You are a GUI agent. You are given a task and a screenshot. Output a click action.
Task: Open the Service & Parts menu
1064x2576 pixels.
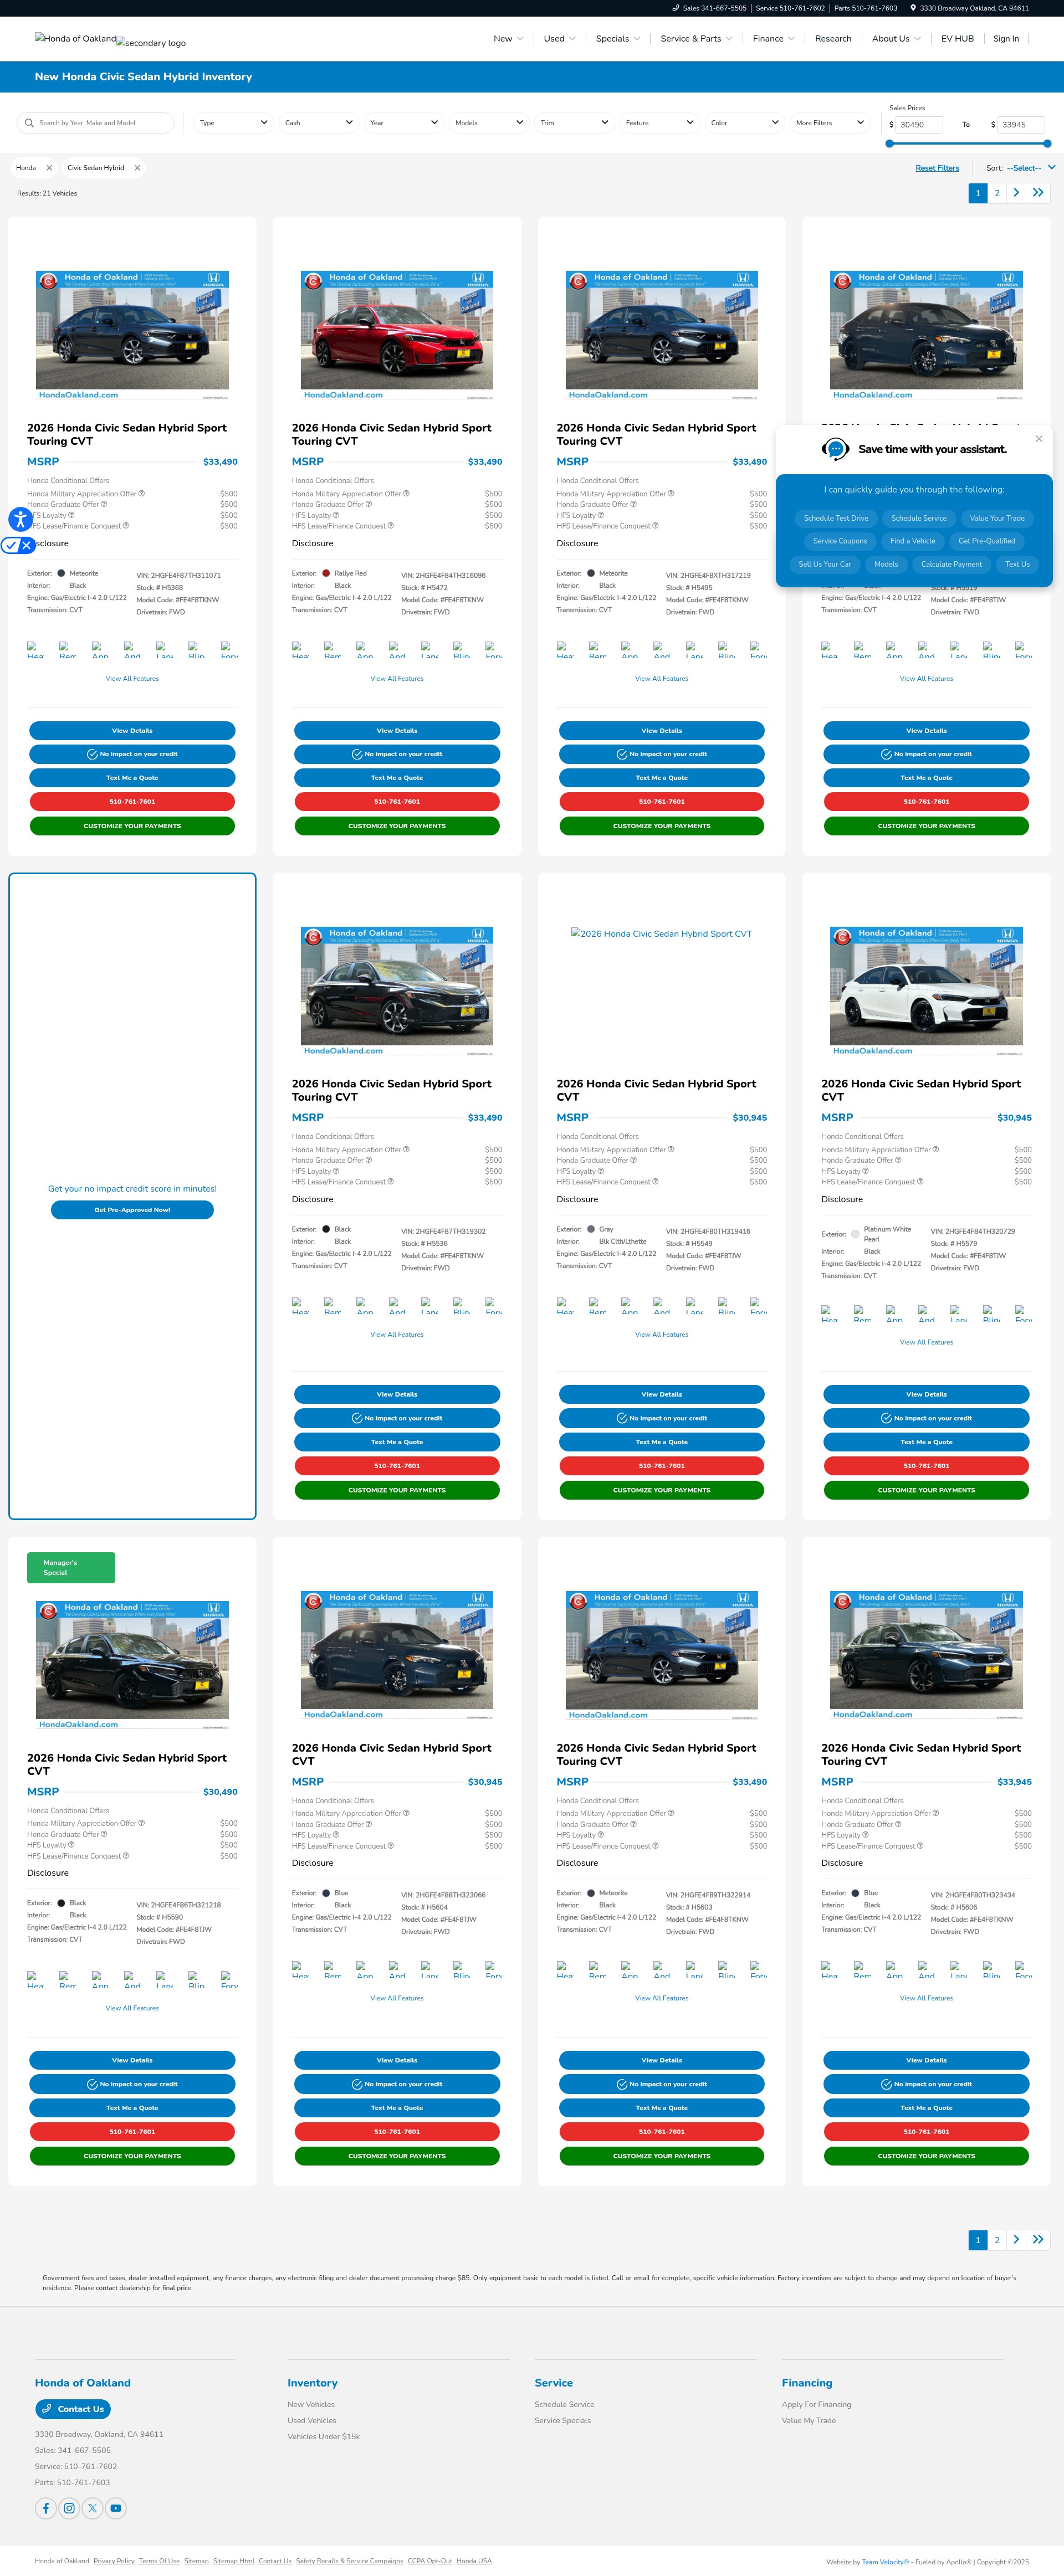[696, 39]
